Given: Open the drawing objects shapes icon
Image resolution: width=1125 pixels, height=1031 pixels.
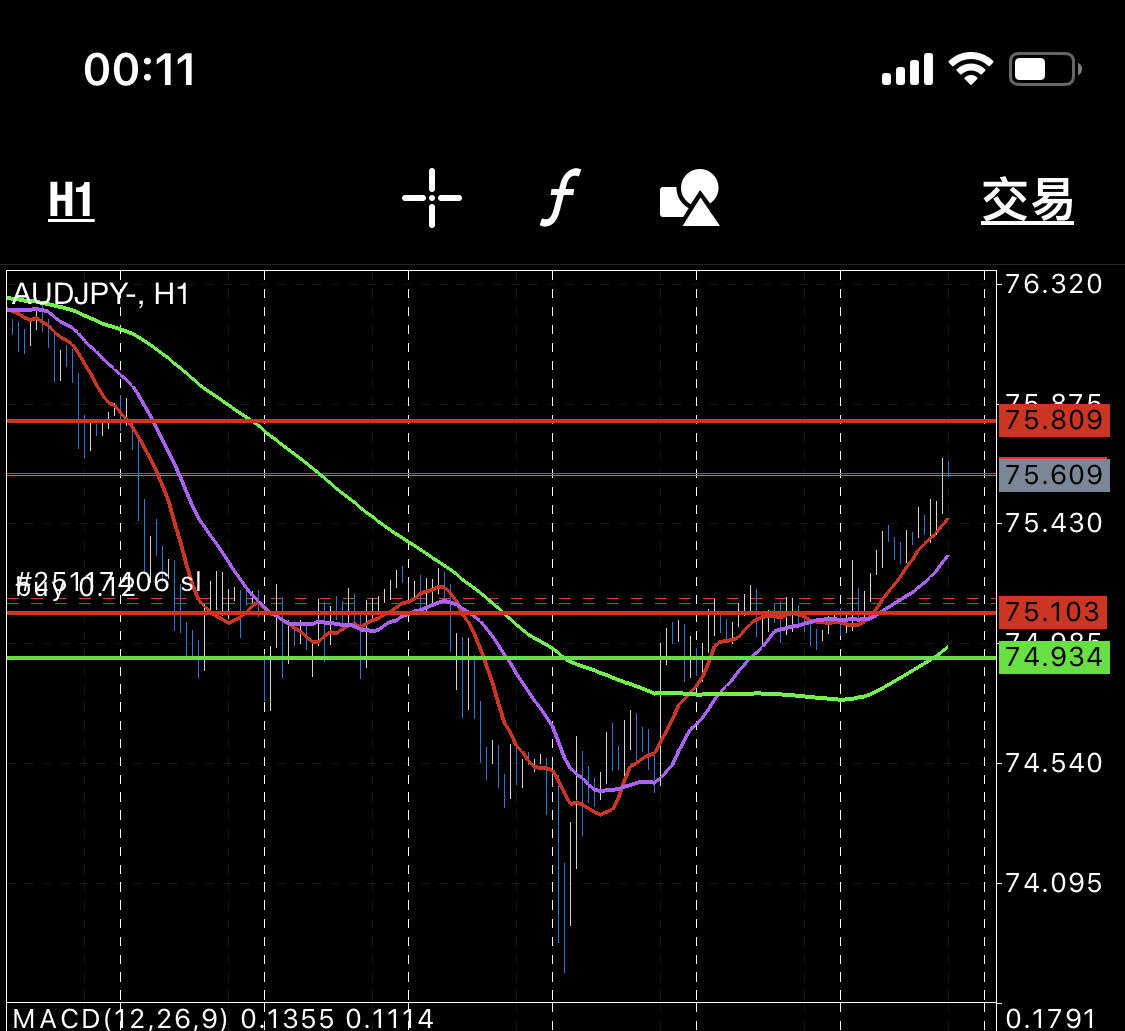Looking at the screenshot, I should click(689, 198).
